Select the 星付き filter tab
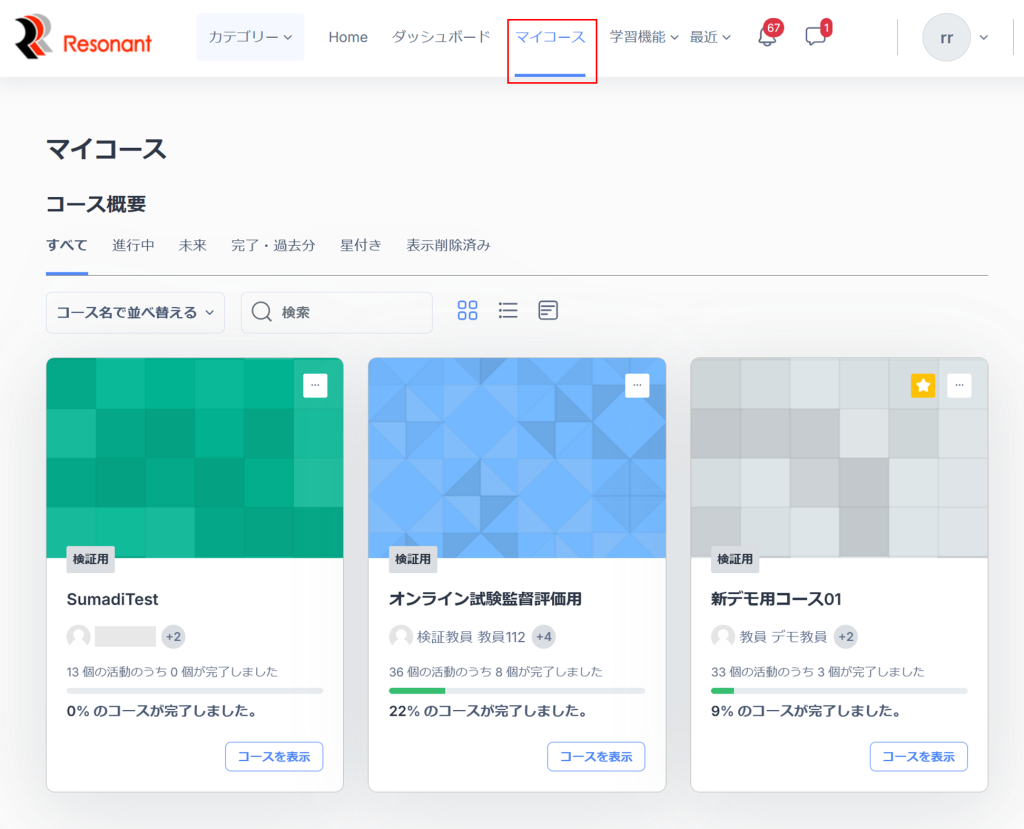Image resolution: width=1024 pixels, height=829 pixels. (x=360, y=245)
